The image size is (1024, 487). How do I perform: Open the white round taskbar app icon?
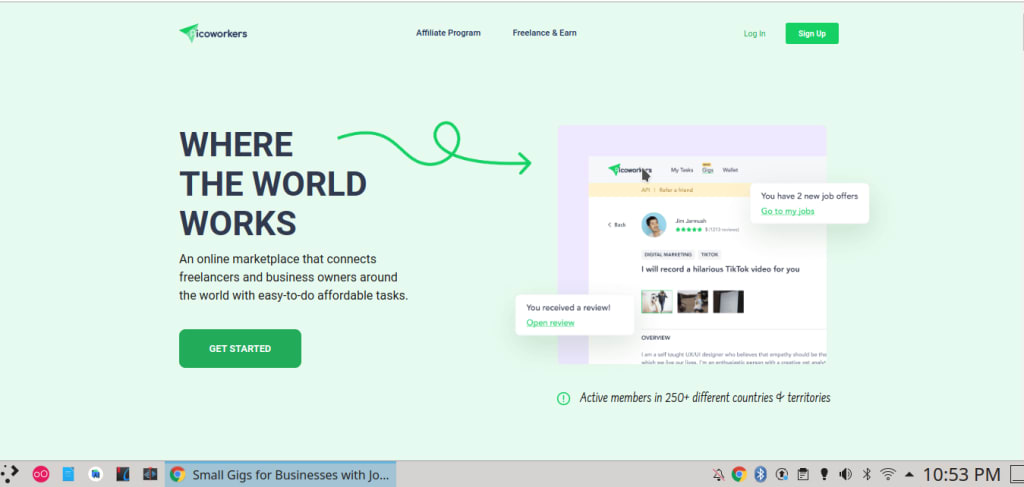[95, 474]
